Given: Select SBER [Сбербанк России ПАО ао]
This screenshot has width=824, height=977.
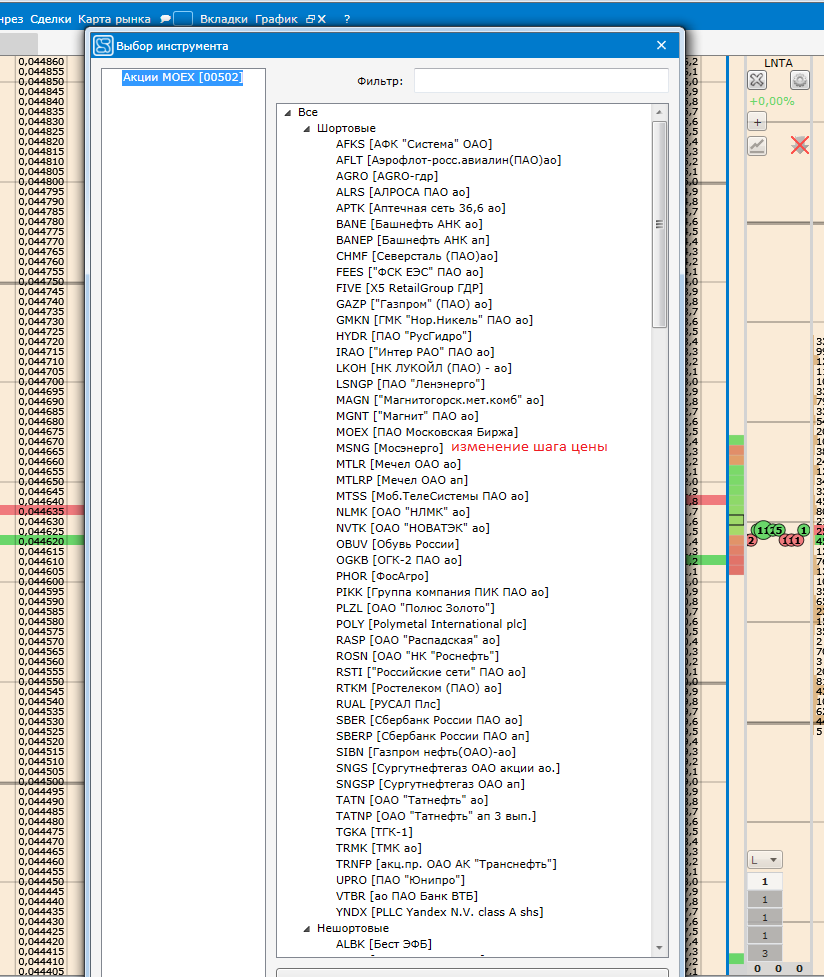Looking at the screenshot, I should 429,720.
